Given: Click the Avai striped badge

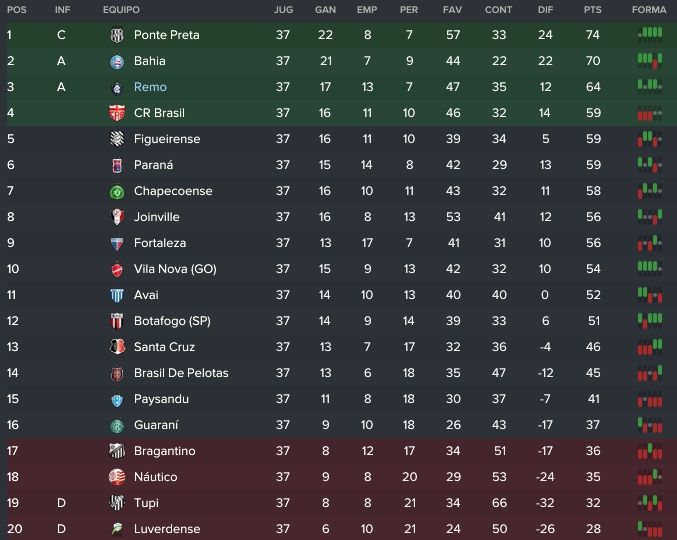Looking at the screenshot, I should (117, 295).
